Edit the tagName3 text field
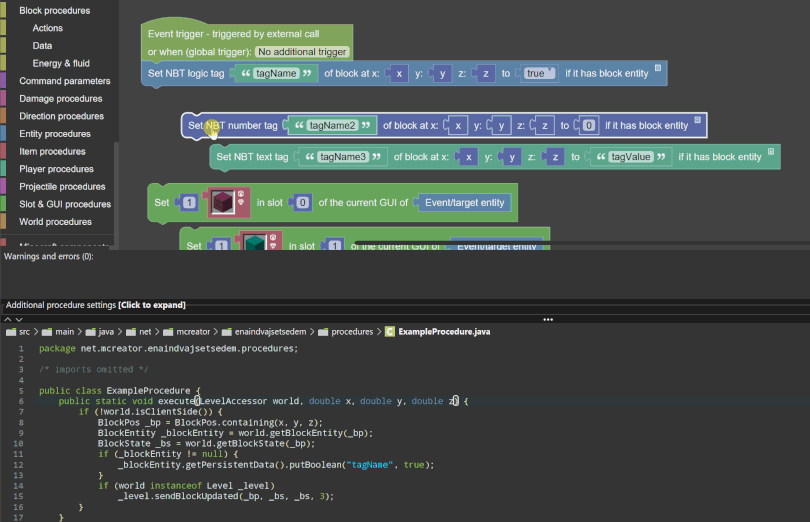 (x=343, y=157)
